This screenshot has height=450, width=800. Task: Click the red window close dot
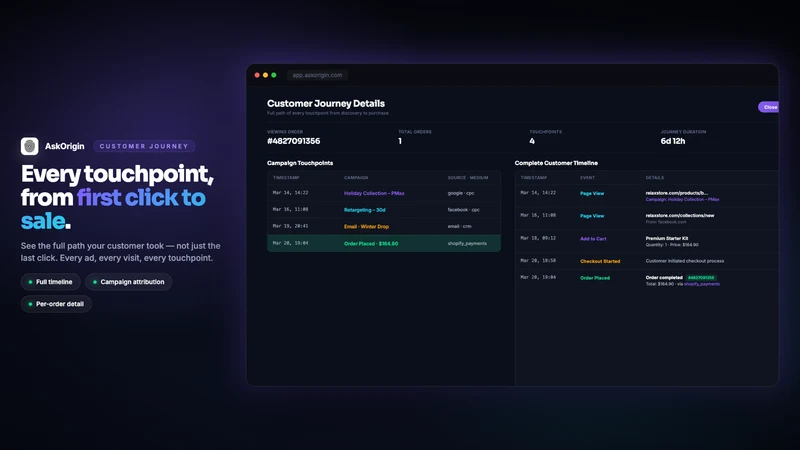point(257,75)
